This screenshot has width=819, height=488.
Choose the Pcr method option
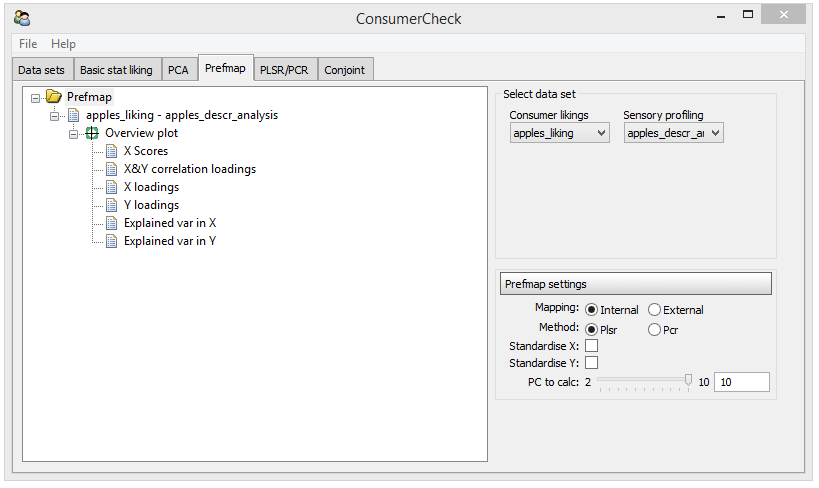(654, 330)
